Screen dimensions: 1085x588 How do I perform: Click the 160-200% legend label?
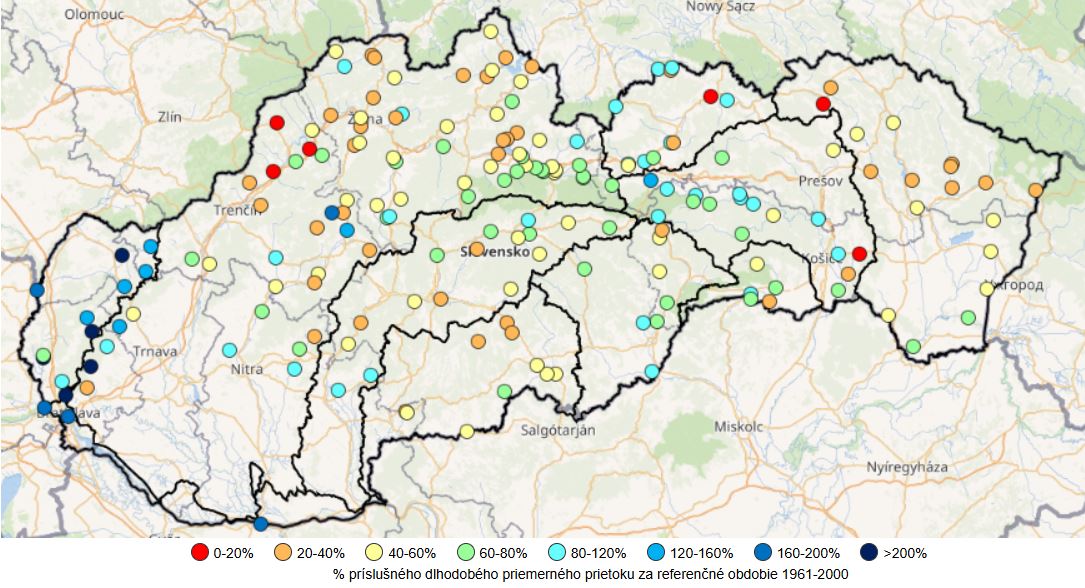(808, 553)
